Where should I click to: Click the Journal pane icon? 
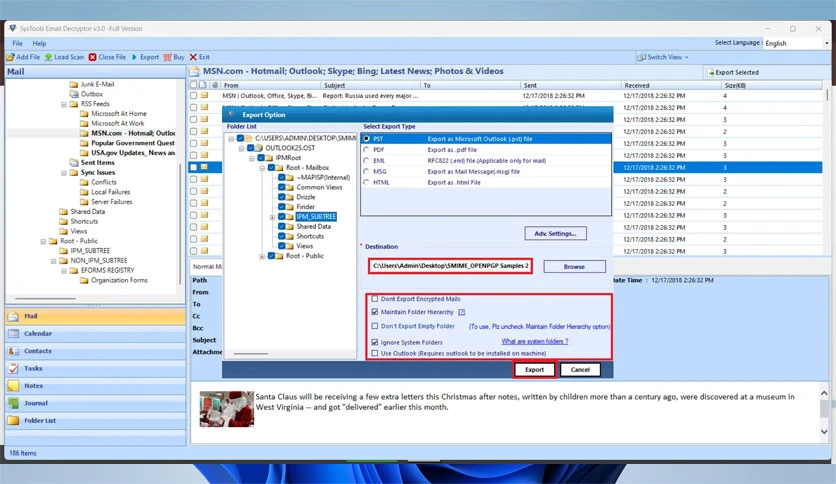point(13,403)
